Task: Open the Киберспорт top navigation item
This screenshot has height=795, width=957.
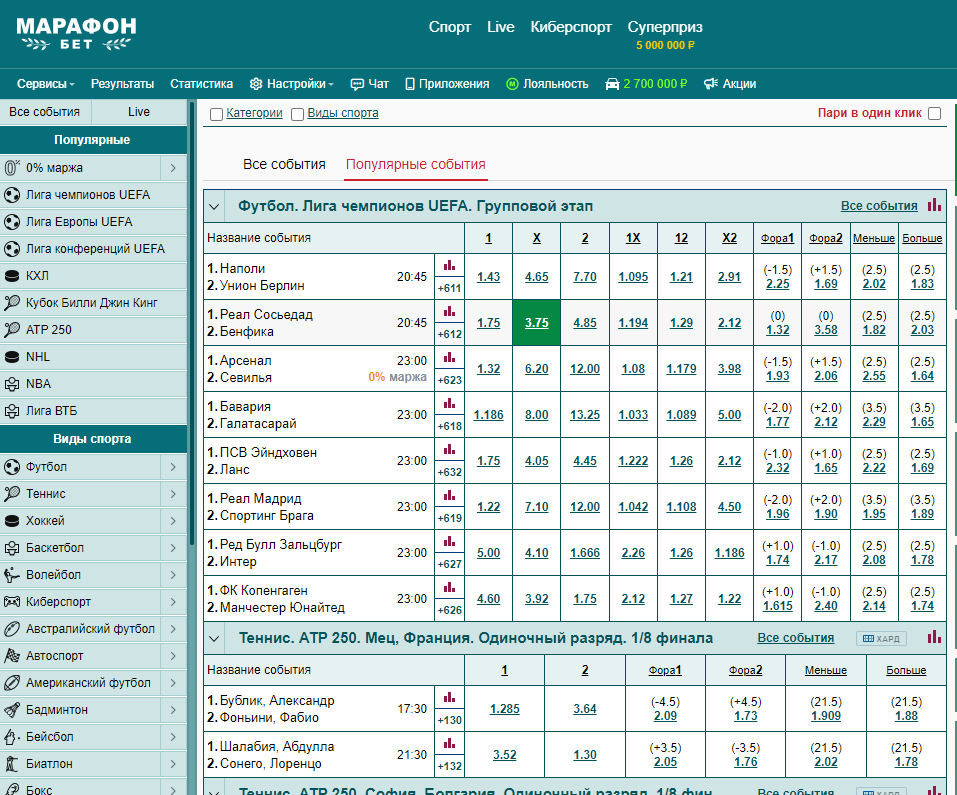Action: pyautogui.click(x=571, y=27)
